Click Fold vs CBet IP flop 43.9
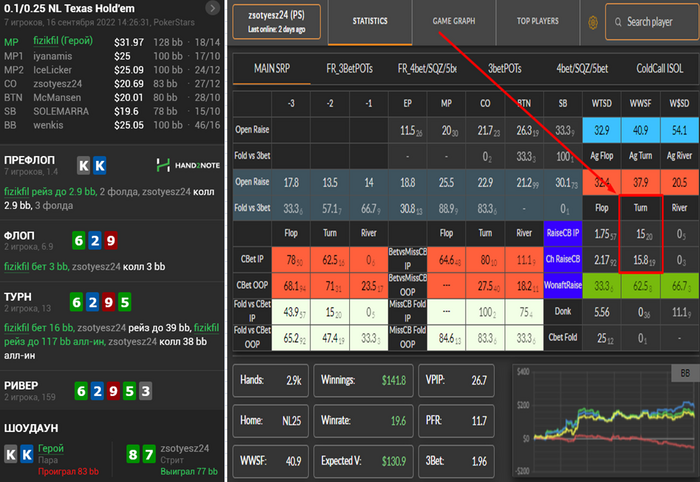The image size is (700, 482). 291,312
